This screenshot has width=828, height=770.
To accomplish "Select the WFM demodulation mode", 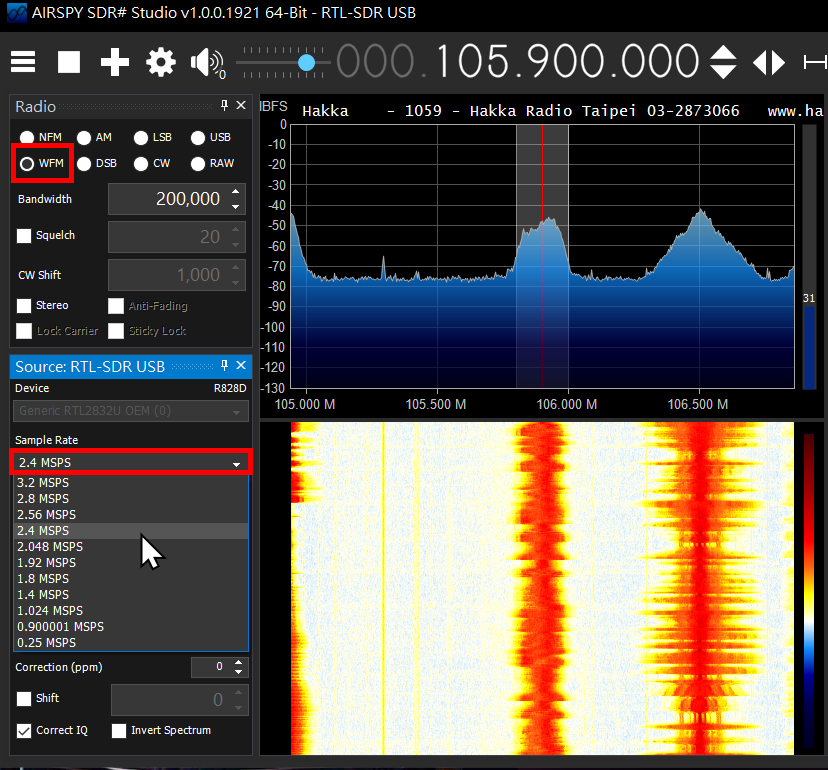I will pyautogui.click(x=27, y=163).
